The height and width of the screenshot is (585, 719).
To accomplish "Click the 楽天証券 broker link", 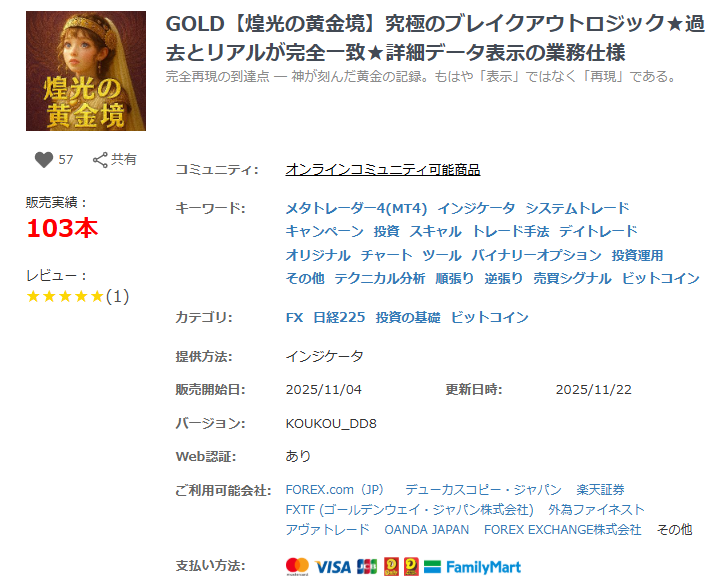I will 600,490.
